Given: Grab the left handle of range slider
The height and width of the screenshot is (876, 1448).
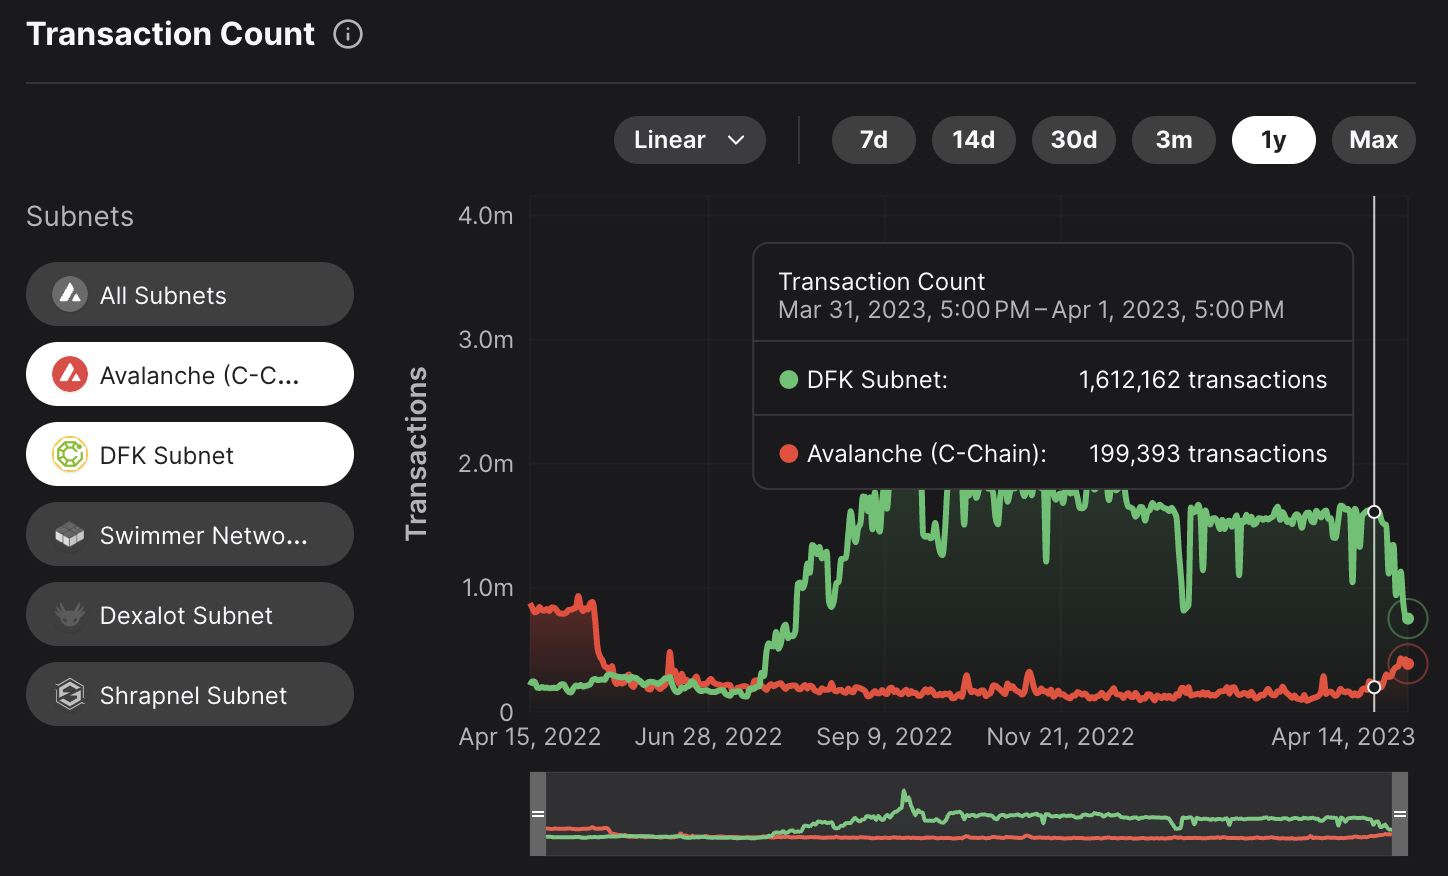Looking at the screenshot, I should pyautogui.click(x=538, y=814).
